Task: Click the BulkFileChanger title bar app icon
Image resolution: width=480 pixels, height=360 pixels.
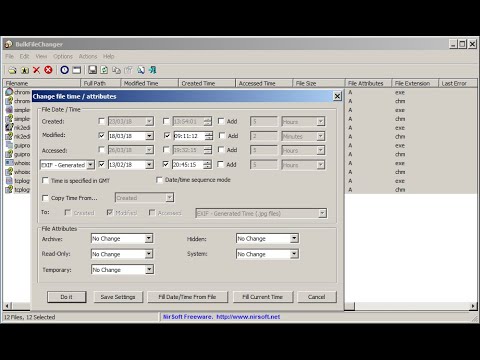Action: point(9,44)
